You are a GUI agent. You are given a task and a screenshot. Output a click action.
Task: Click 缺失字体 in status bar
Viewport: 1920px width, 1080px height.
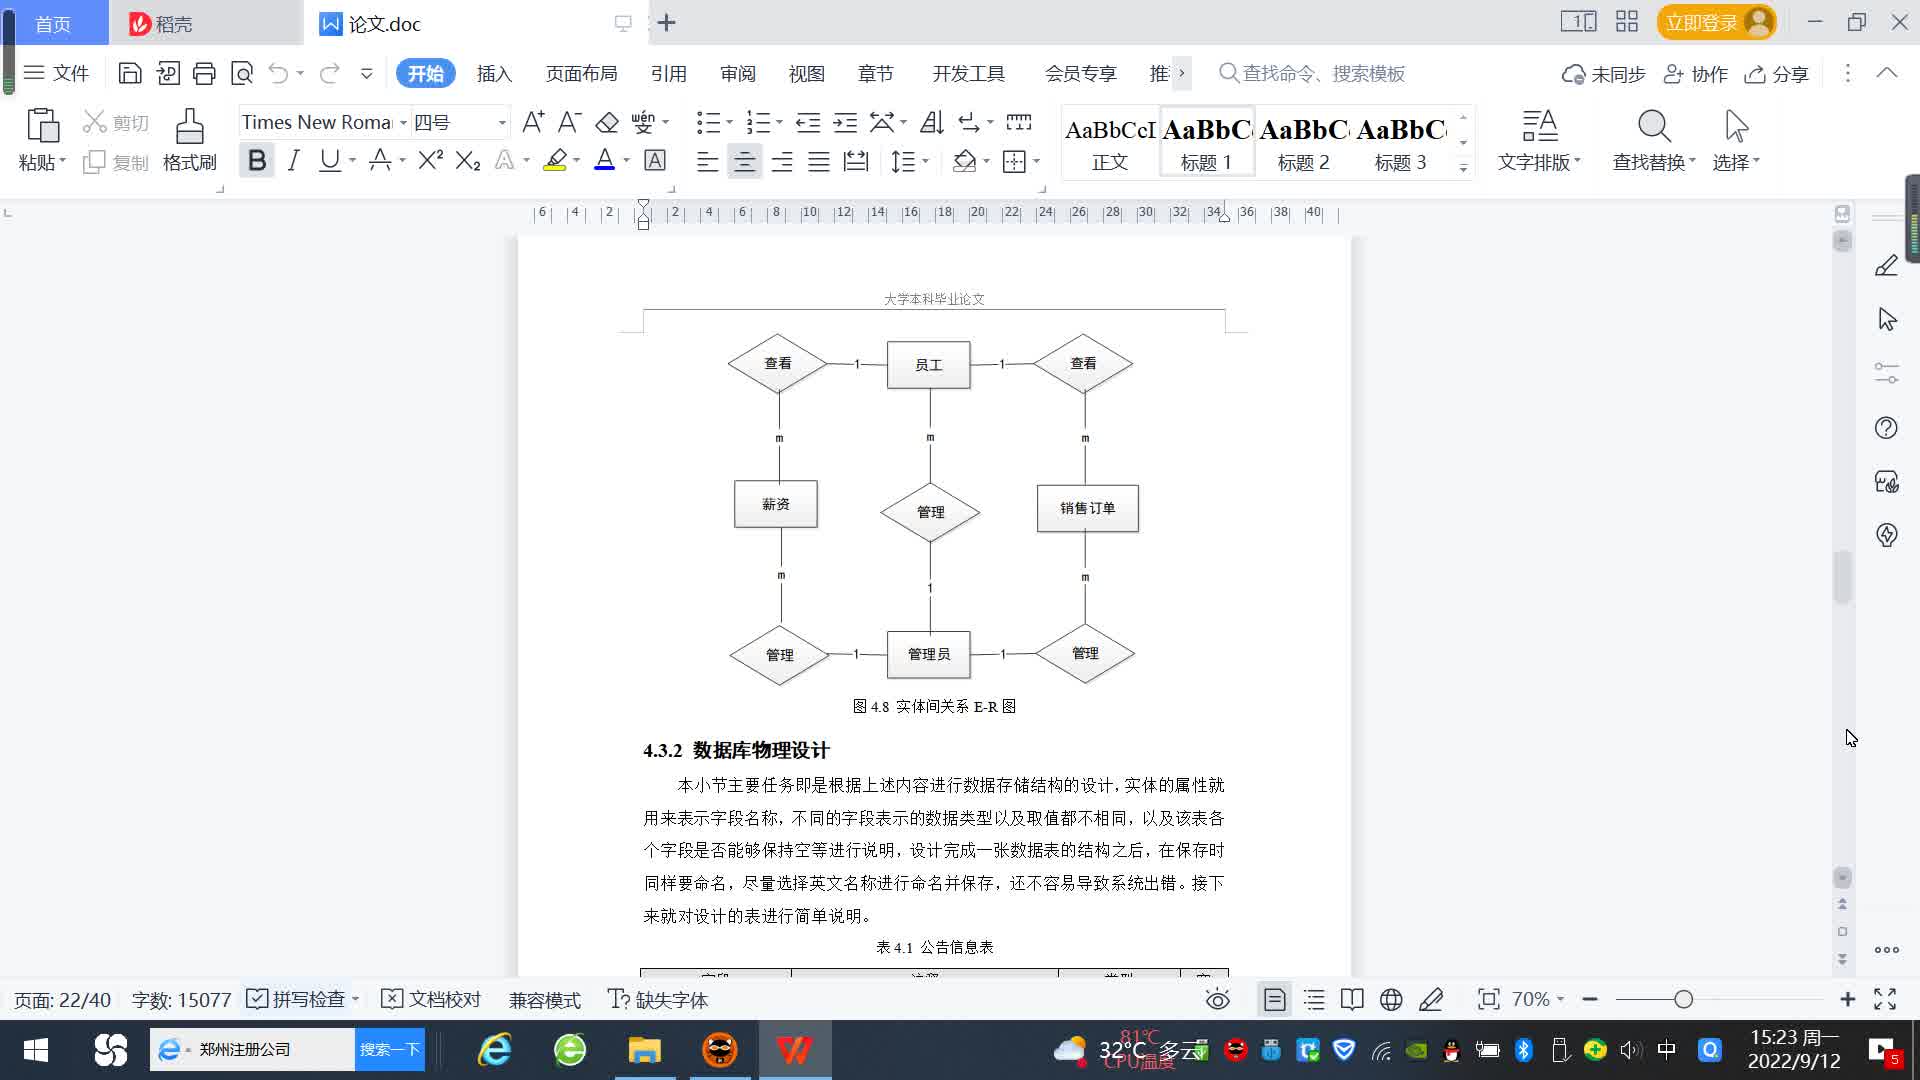coord(658,999)
